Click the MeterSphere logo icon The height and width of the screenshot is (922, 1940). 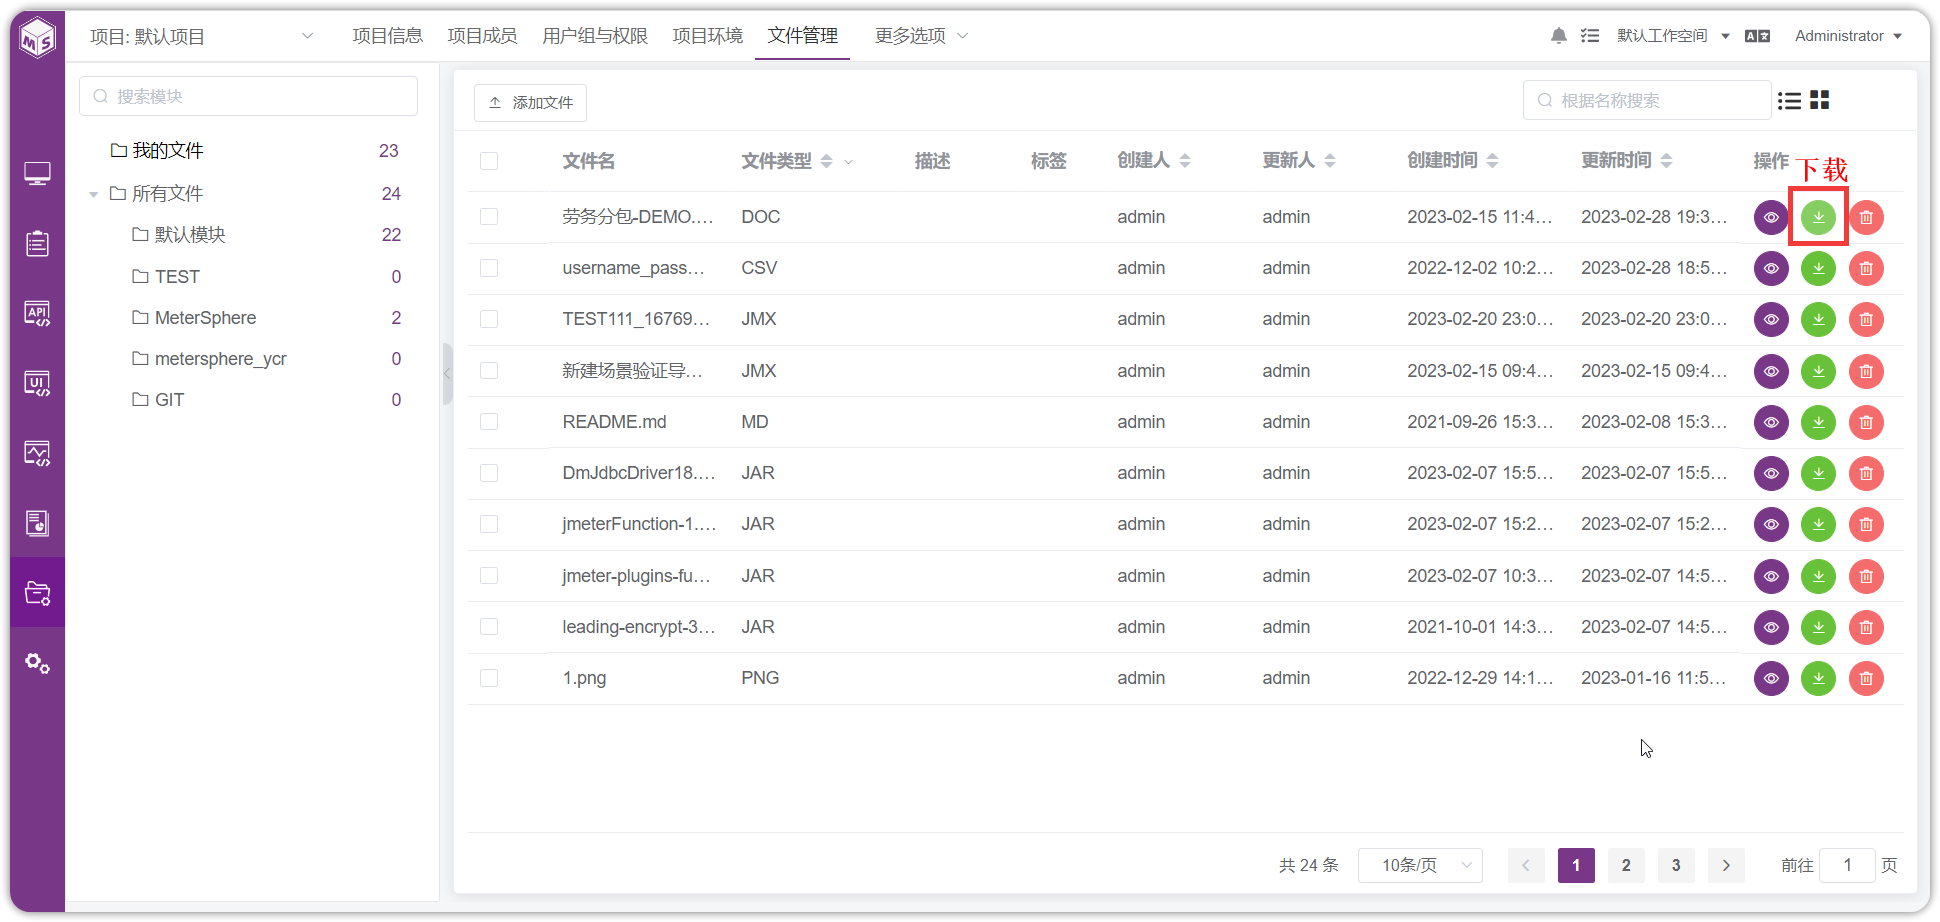(x=38, y=39)
